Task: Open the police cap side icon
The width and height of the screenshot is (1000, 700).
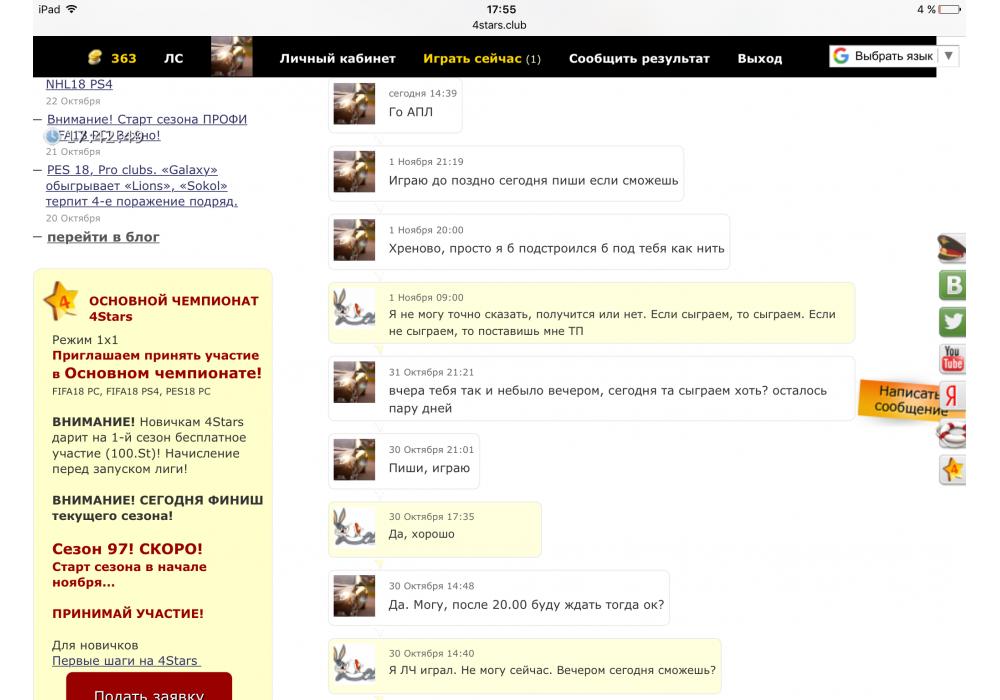Action: point(951,249)
